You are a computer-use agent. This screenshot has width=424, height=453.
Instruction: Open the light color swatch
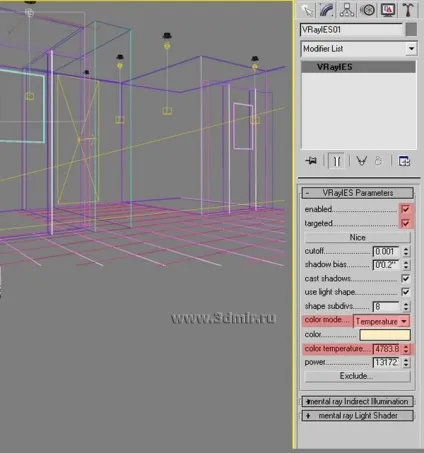pyautogui.click(x=385, y=335)
